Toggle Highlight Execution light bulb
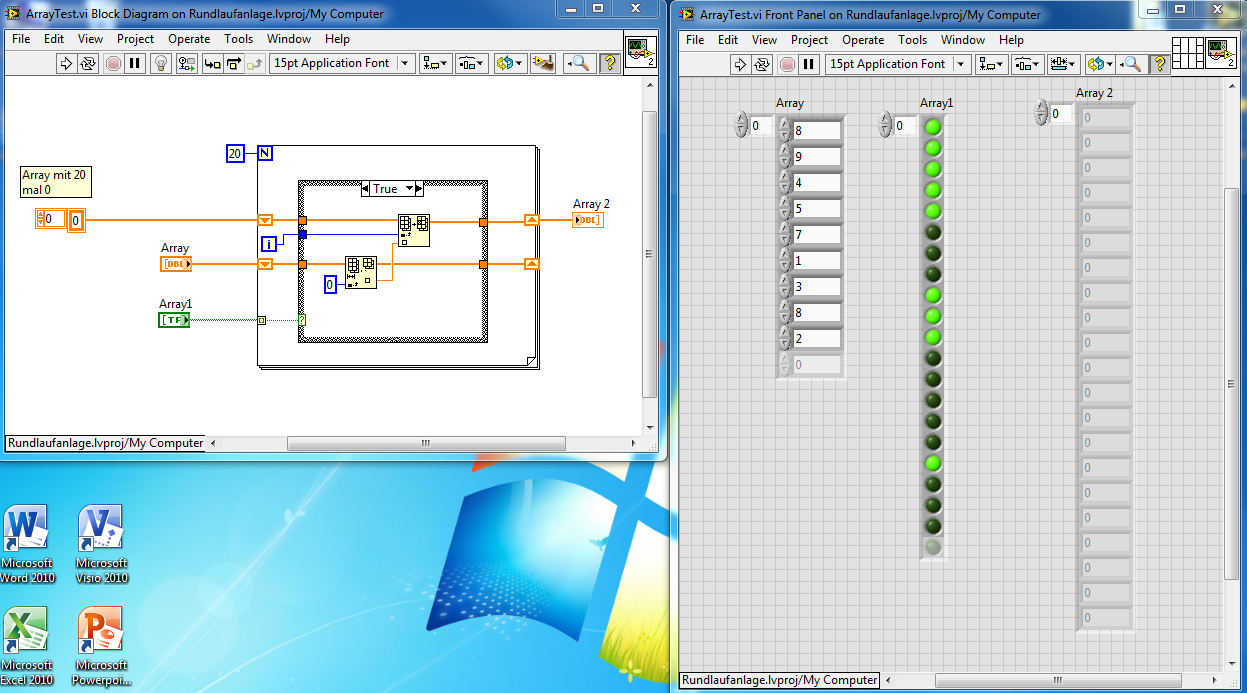This screenshot has height=693, width=1247. click(x=160, y=63)
